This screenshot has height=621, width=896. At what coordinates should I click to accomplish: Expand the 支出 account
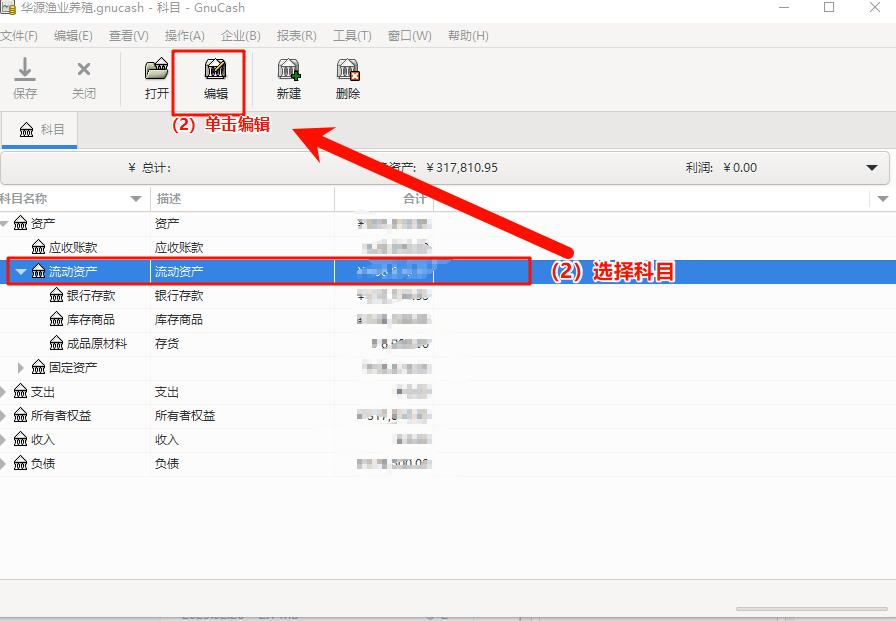[x=3, y=391]
